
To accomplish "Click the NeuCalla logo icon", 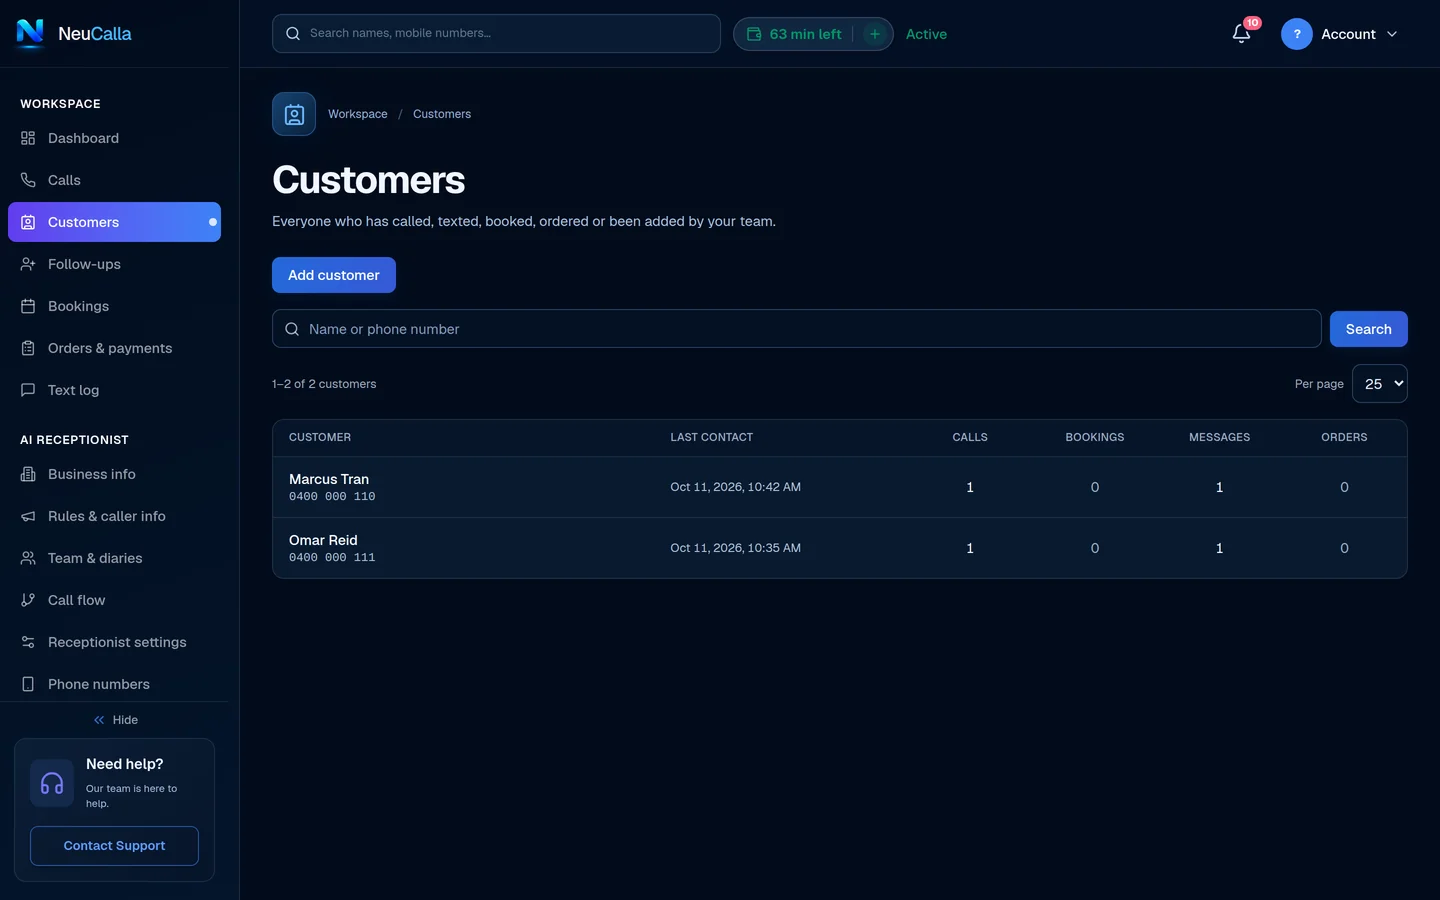I will pyautogui.click(x=30, y=33).
